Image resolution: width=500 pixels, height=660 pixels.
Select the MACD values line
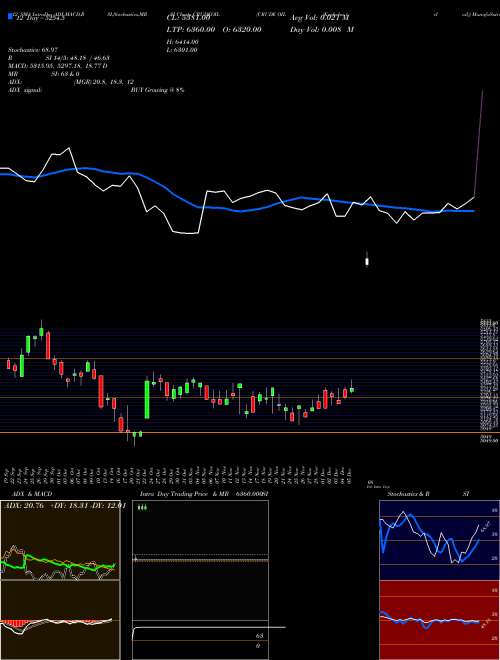[58, 66]
